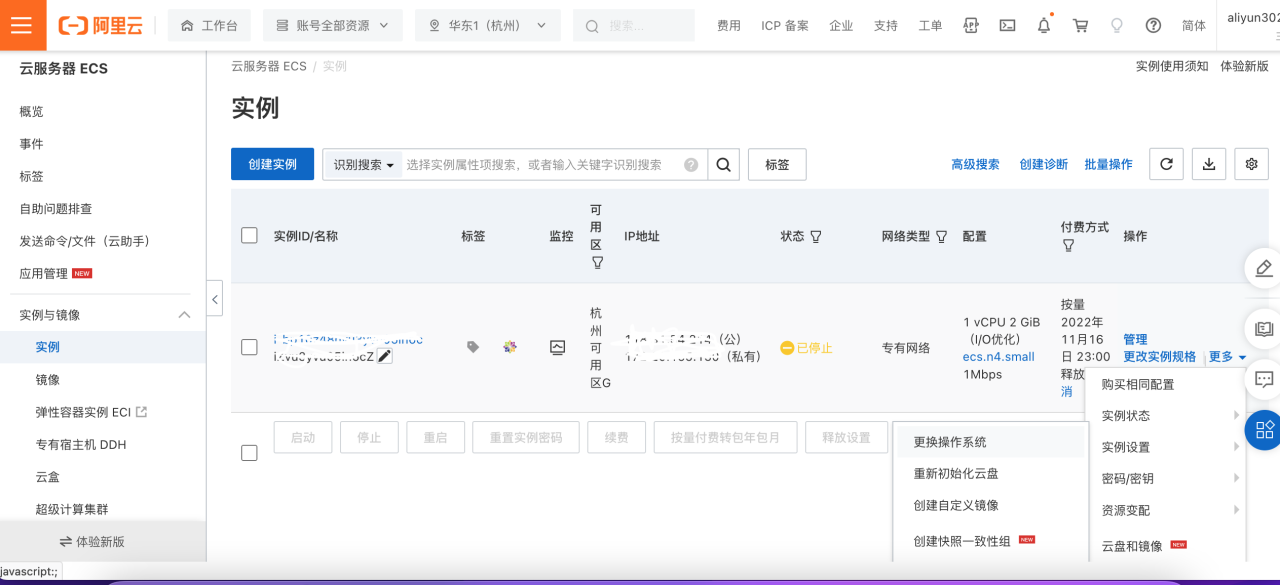Click the 标签 filter button
The width and height of the screenshot is (1280, 585).
777,164
